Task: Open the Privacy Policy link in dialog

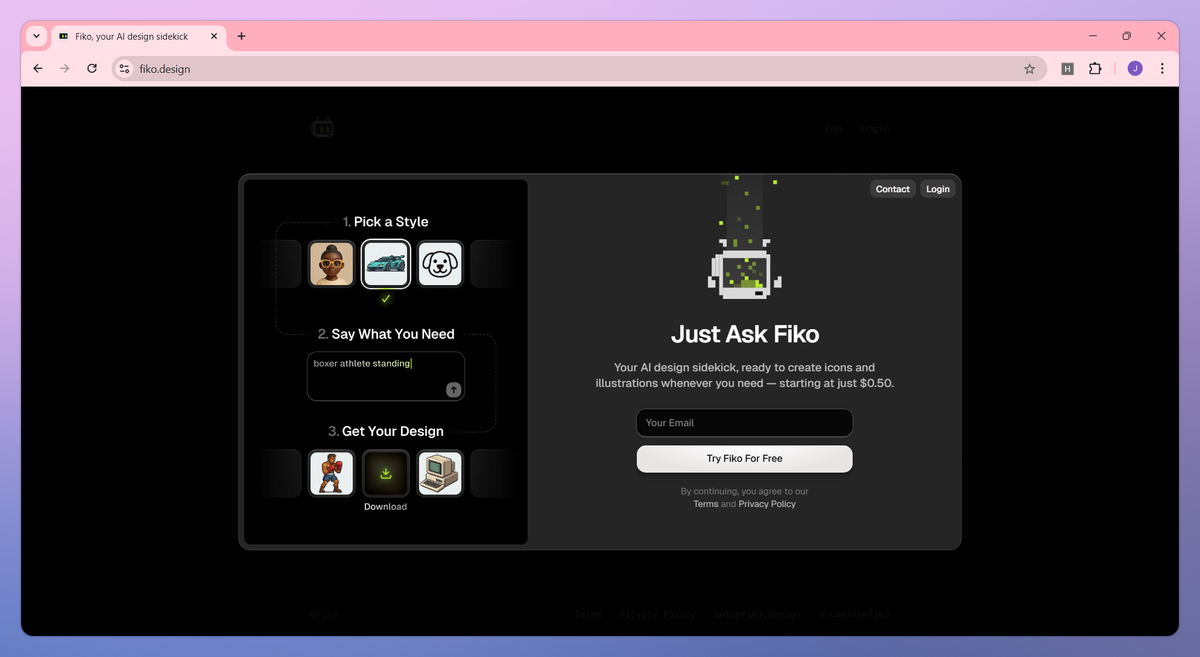Action: coord(767,504)
